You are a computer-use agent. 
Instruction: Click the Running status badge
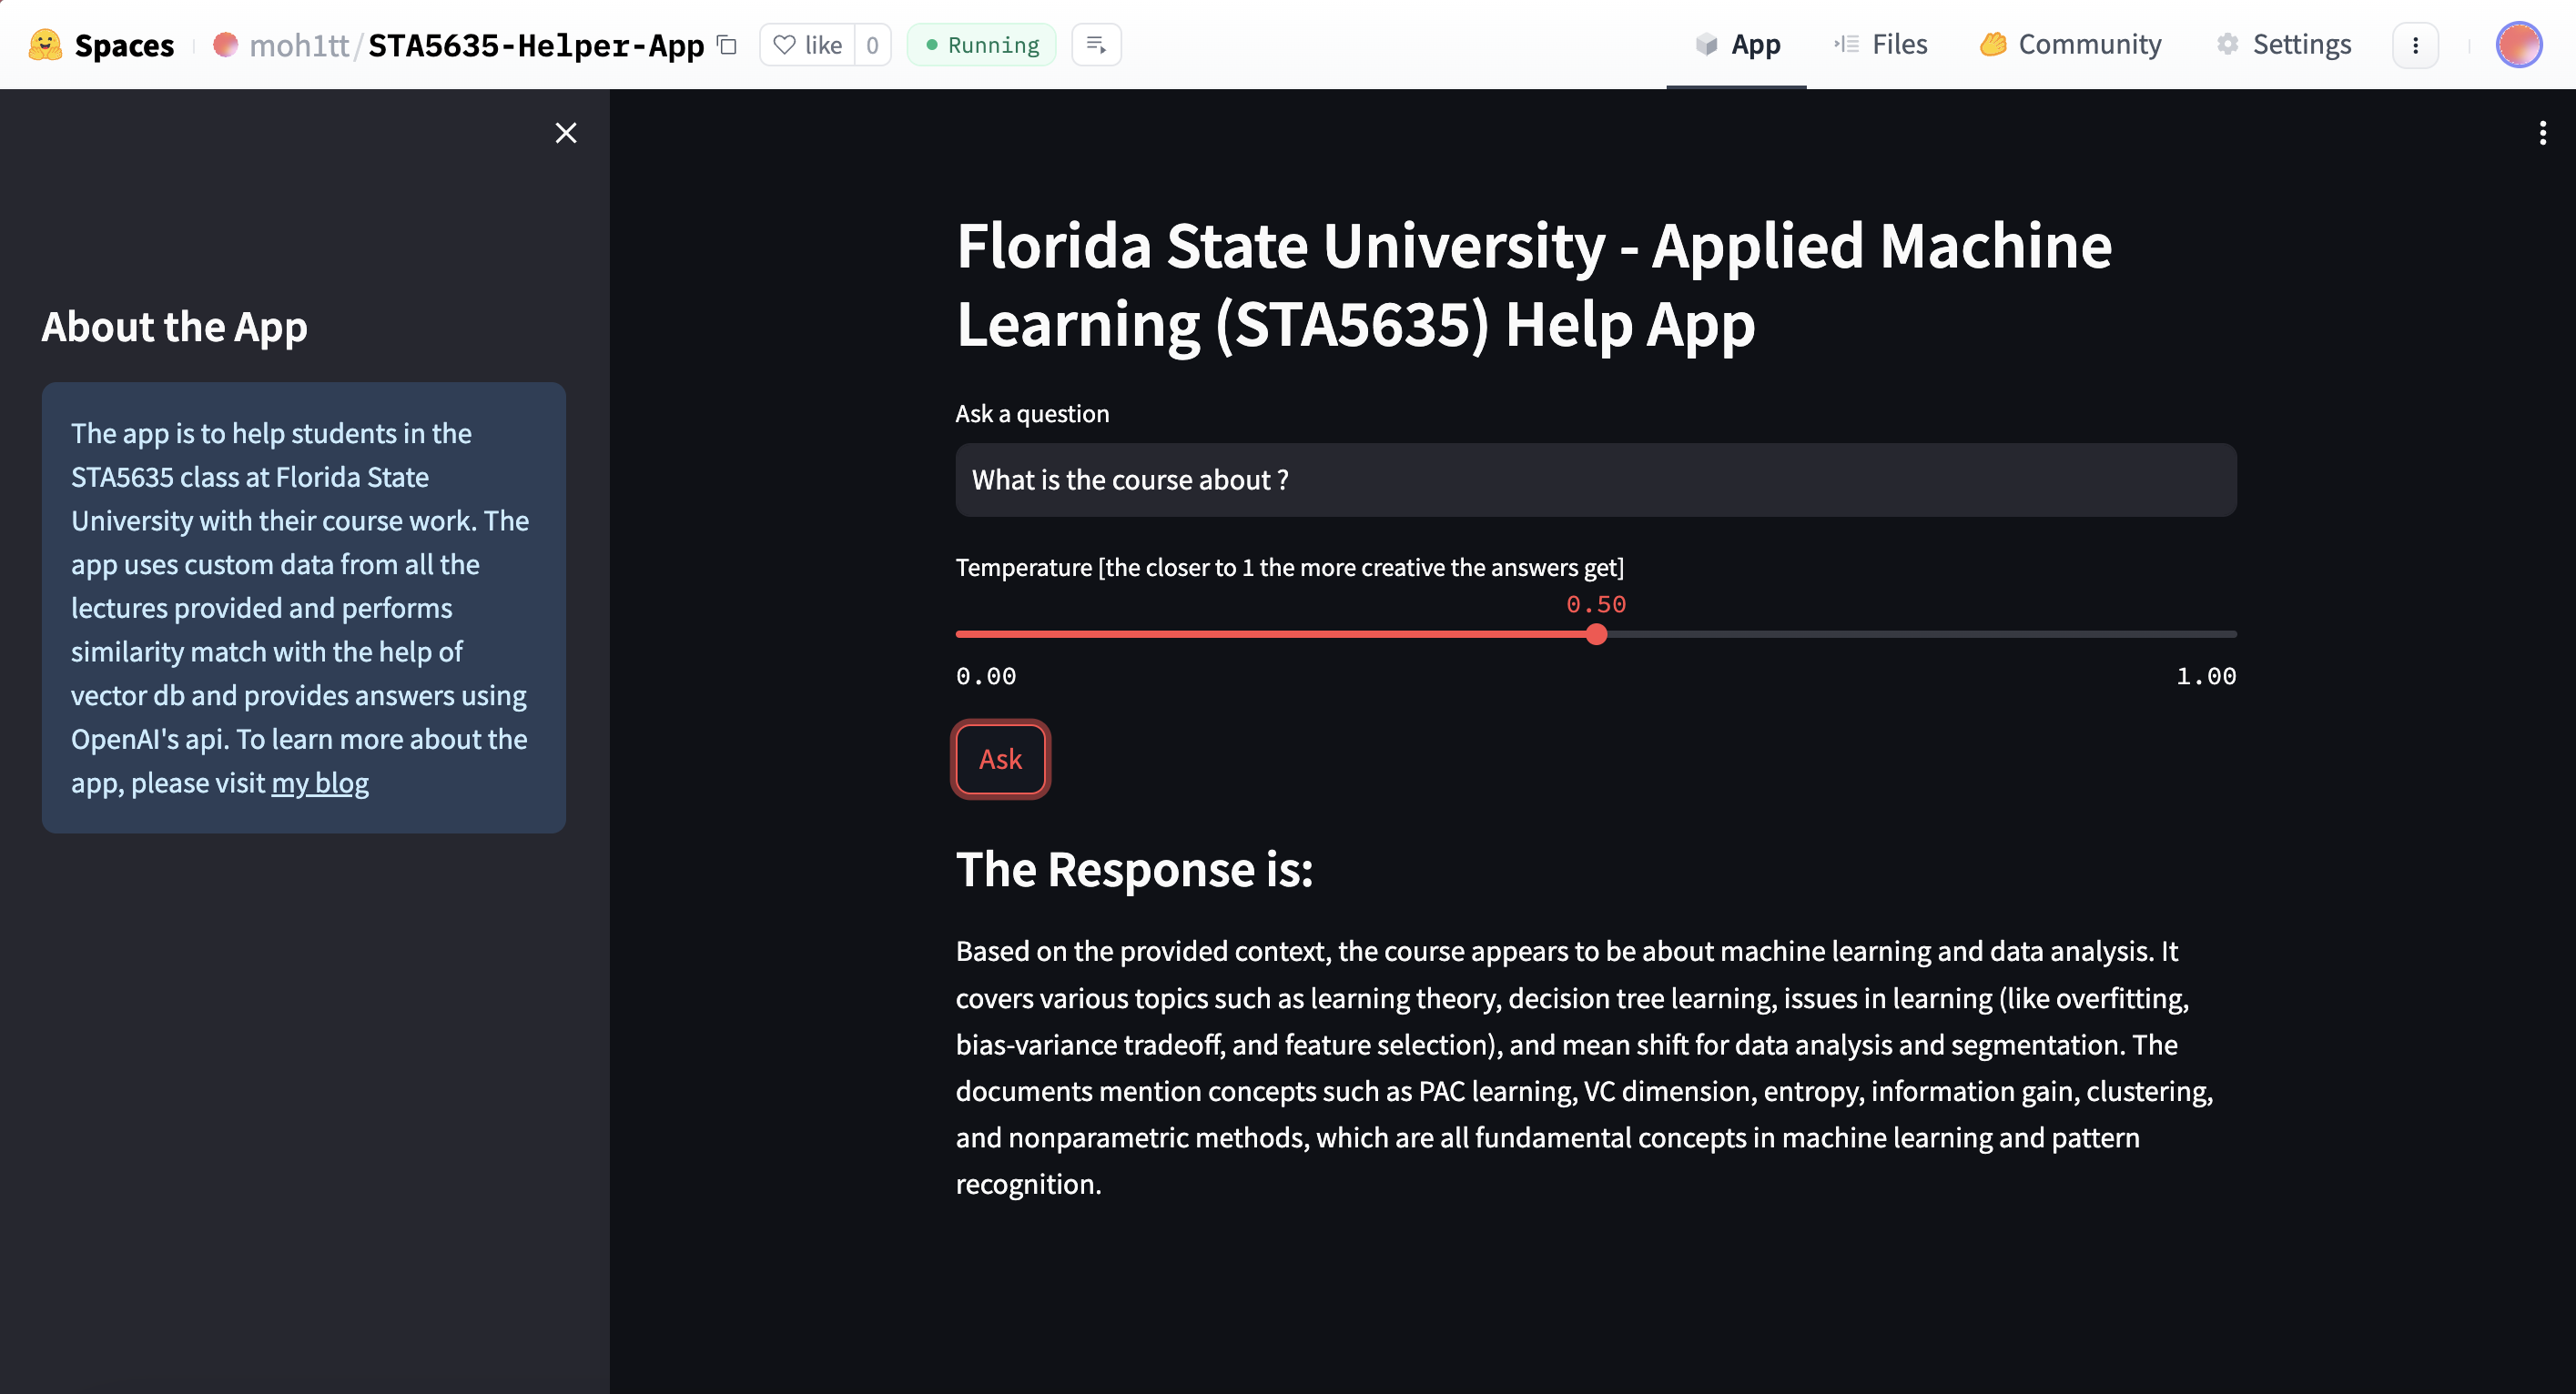point(981,45)
